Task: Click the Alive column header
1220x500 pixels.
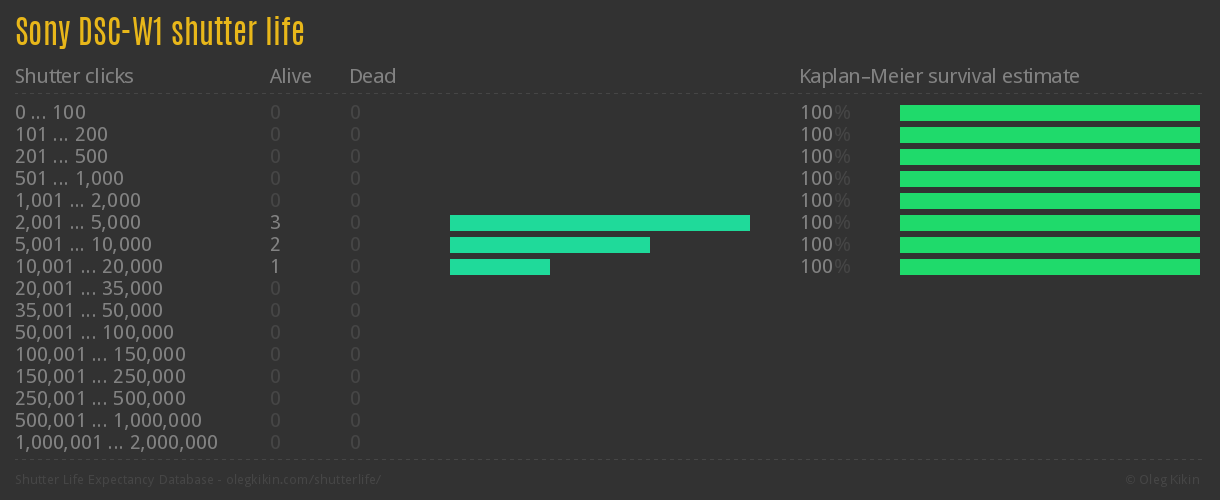Action: tap(291, 76)
